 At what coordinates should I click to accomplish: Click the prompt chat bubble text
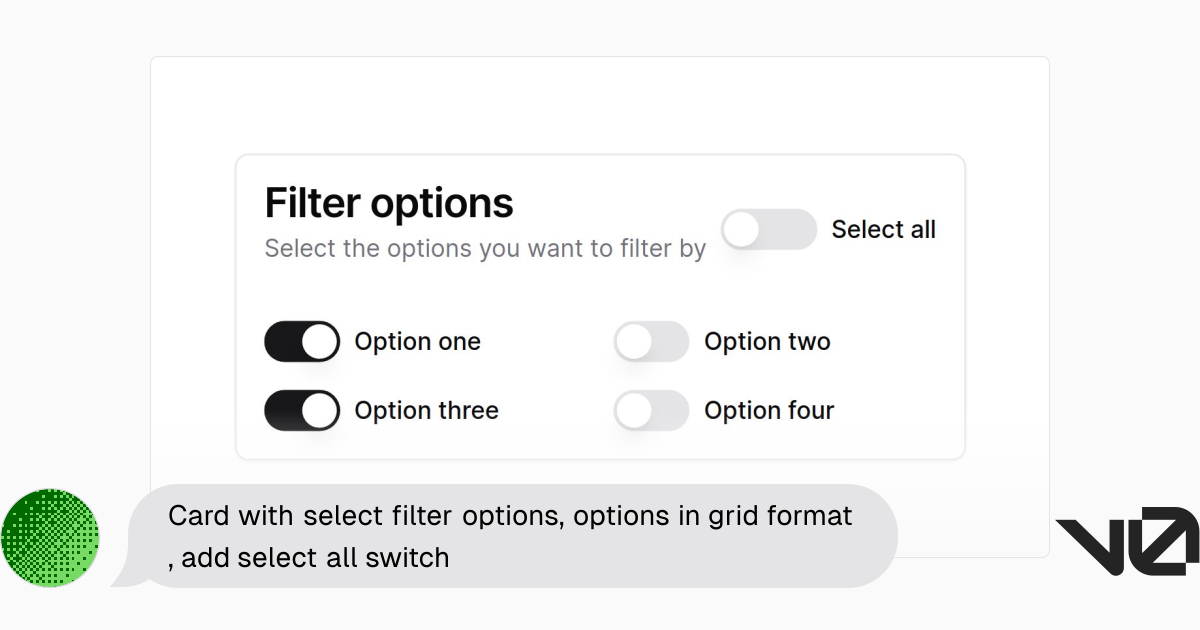click(x=510, y=536)
